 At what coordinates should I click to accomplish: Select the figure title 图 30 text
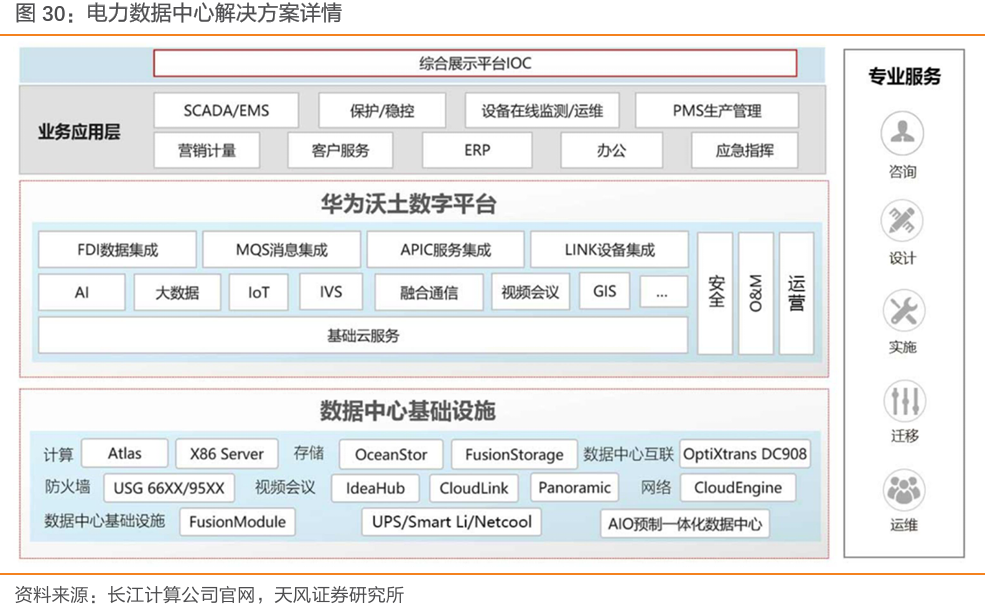click(179, 13)
